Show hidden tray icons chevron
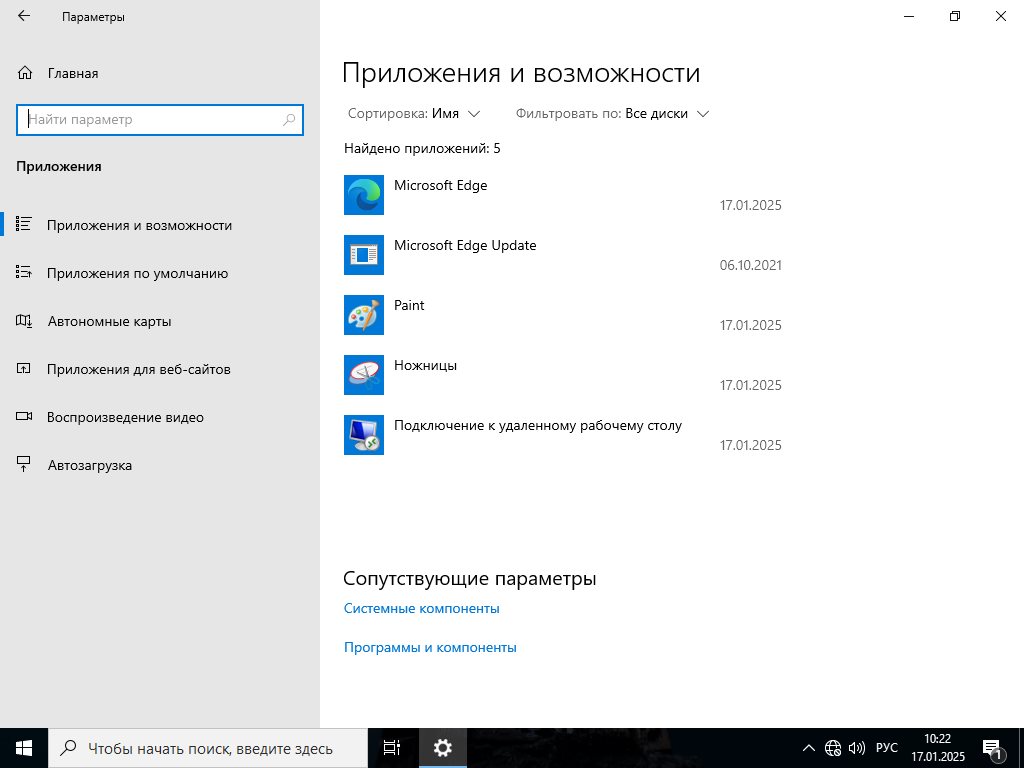1024x768 pixels. 808,748
